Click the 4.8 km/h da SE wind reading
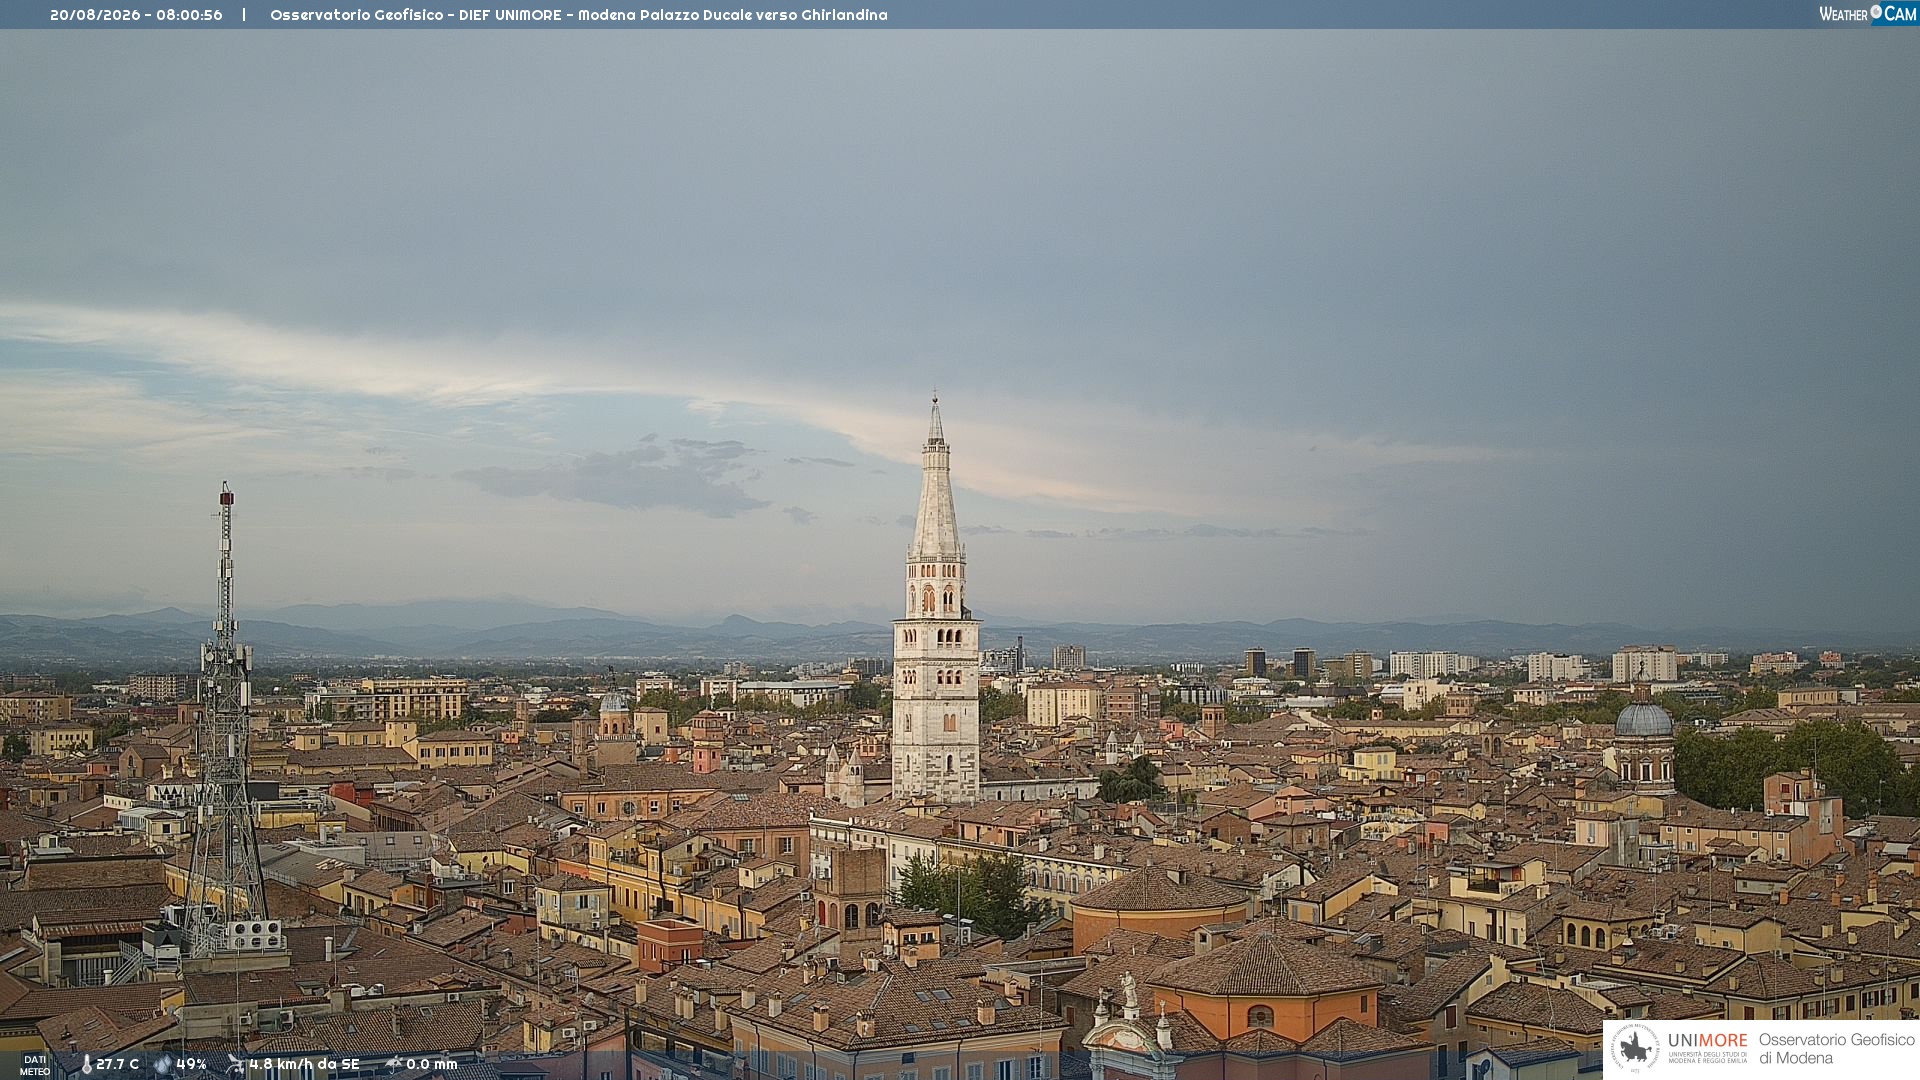The height and width of the screenshot is (1080, 1920). tap(304, 1064)
